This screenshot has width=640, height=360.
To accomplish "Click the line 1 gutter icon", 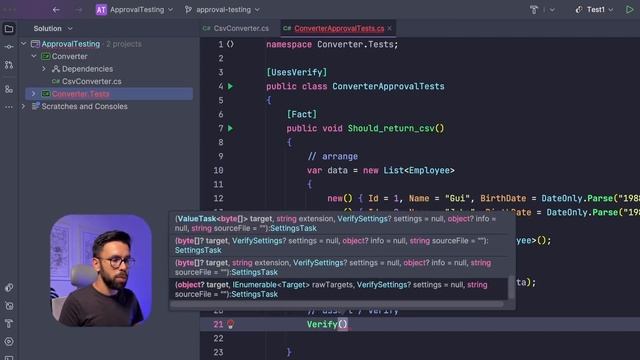I will click(x=231, y=44).
